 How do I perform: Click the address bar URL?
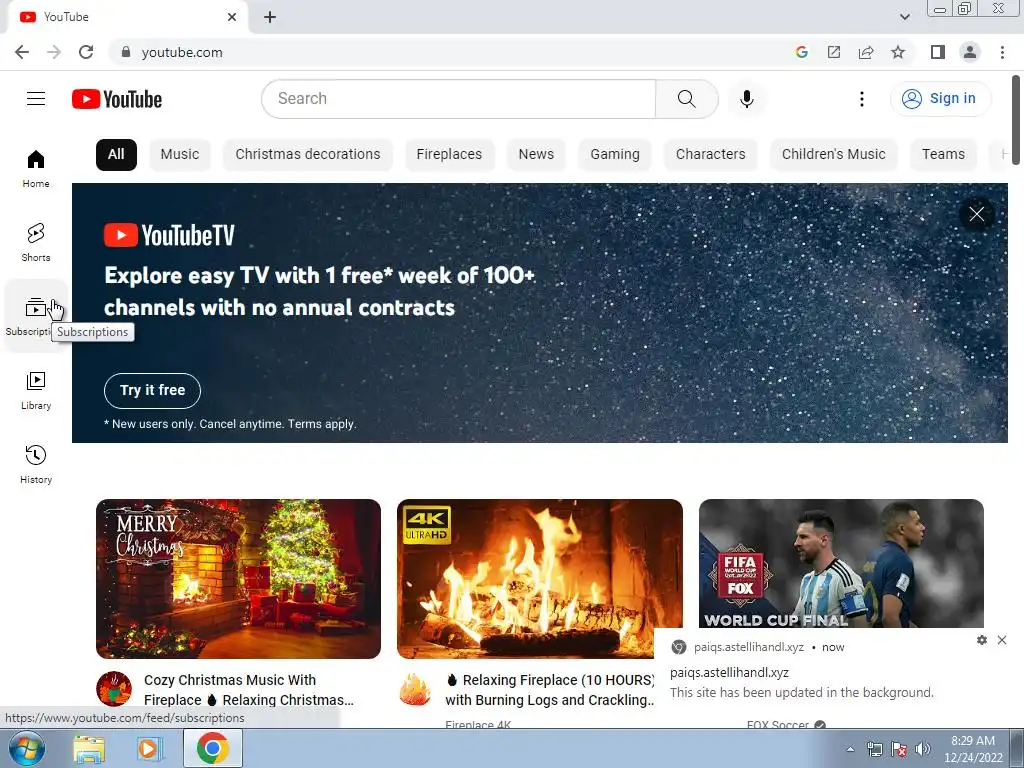182,52
